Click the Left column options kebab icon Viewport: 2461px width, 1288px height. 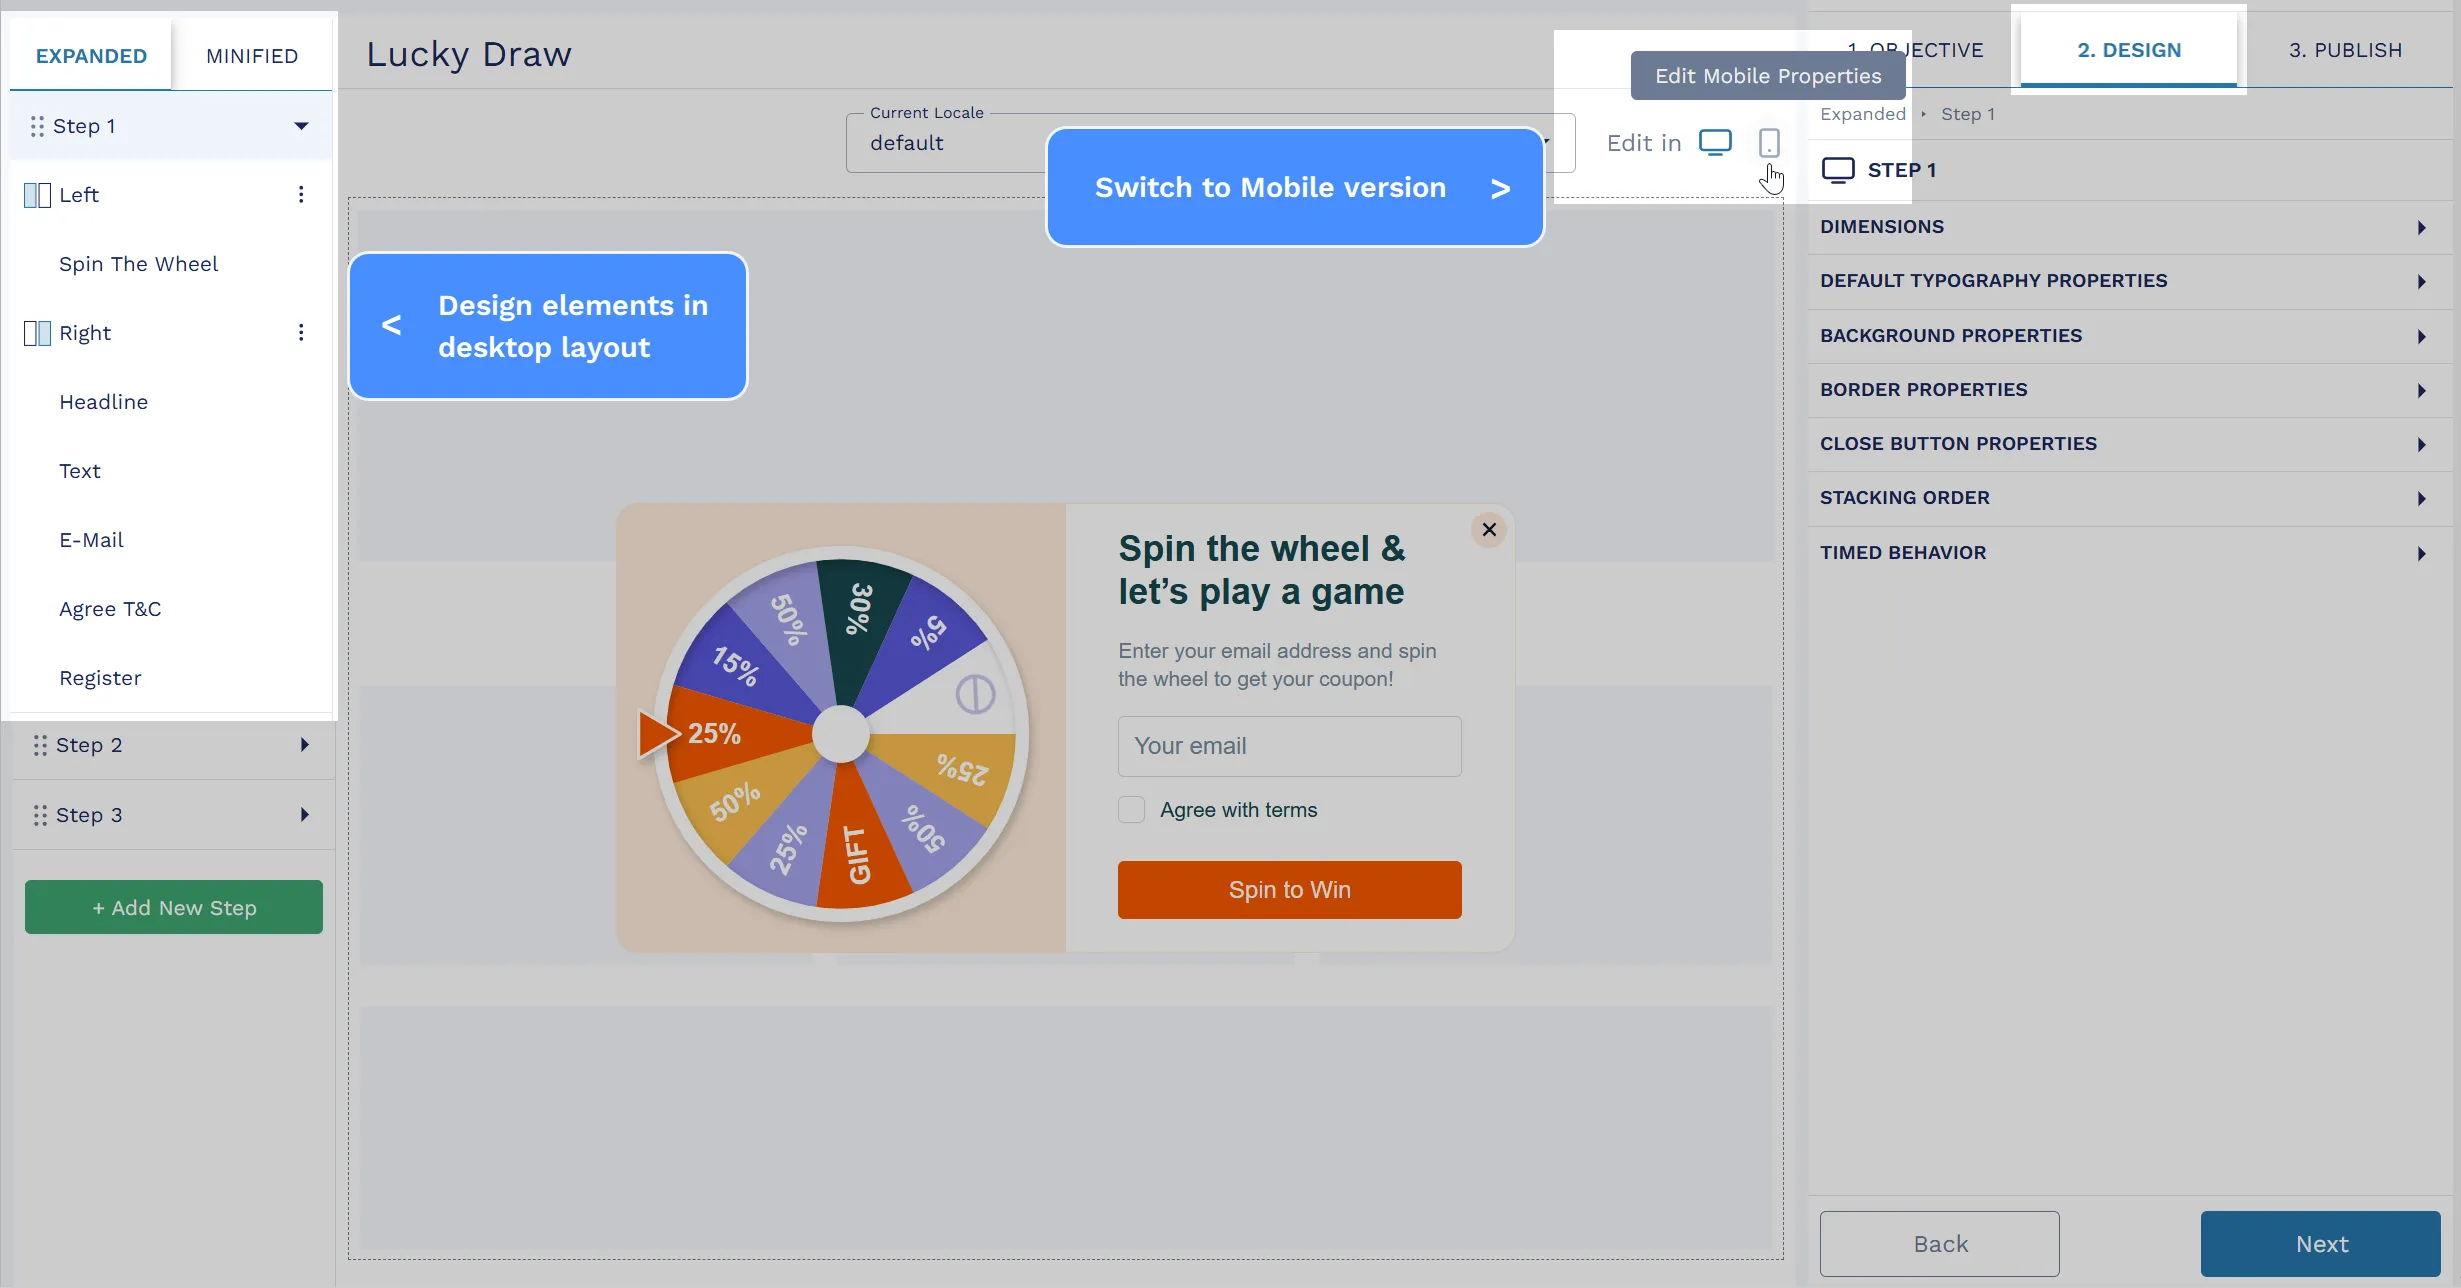coord(301,194)
